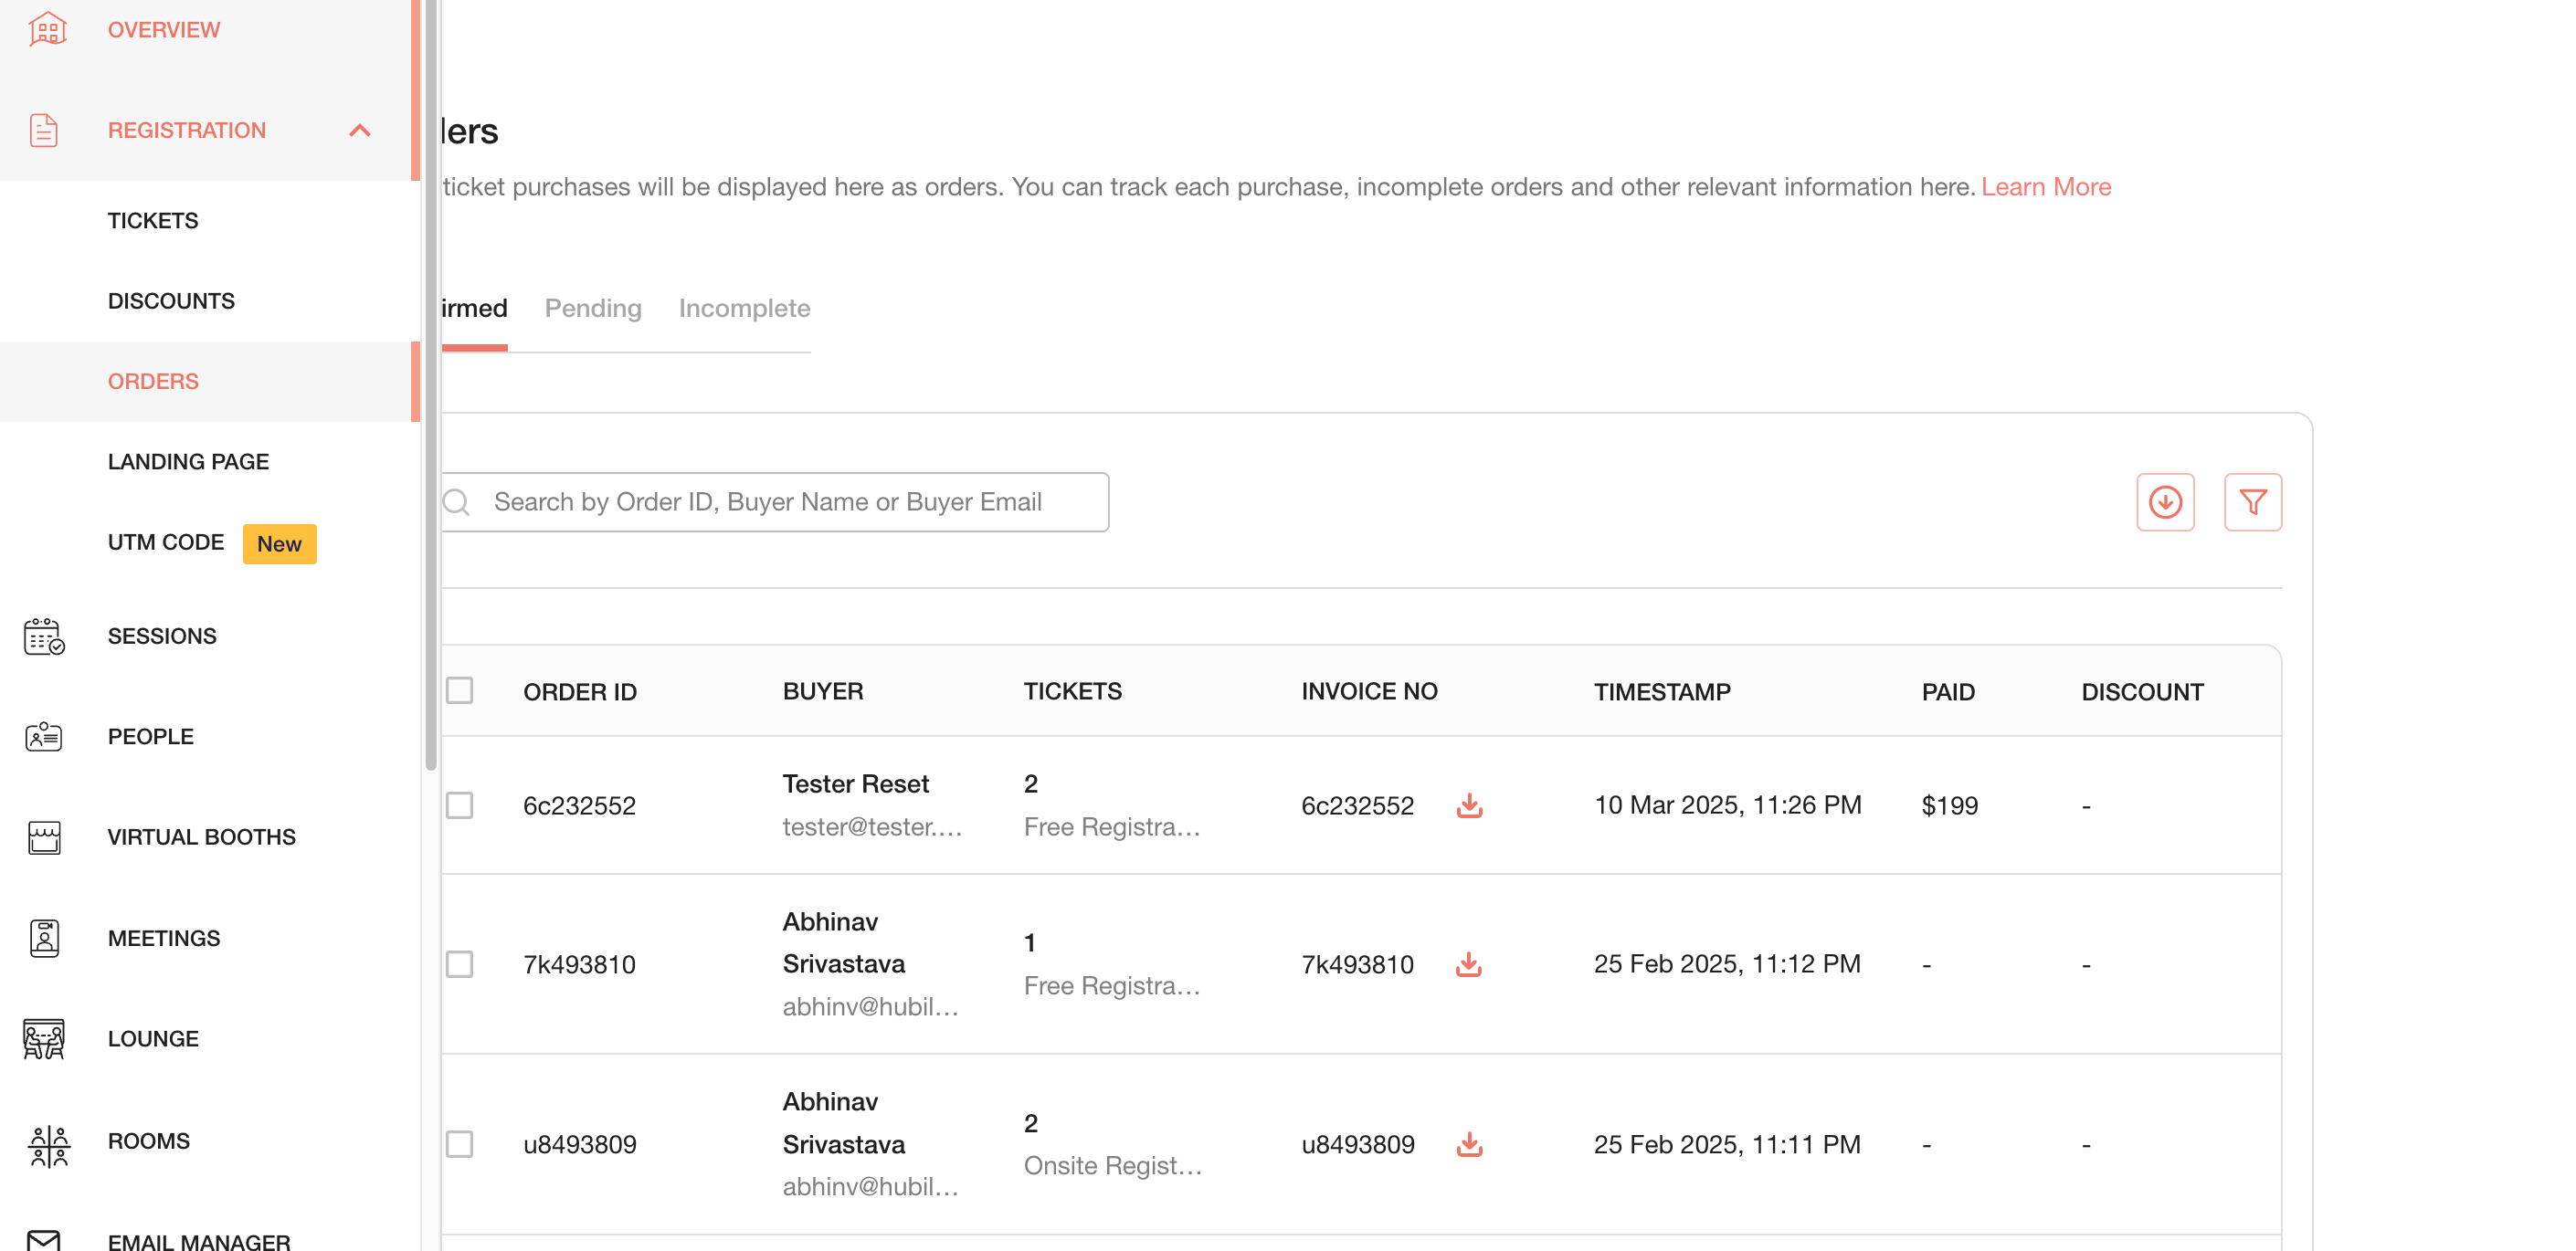Check the box for order 6c232552

coord(459,805)
